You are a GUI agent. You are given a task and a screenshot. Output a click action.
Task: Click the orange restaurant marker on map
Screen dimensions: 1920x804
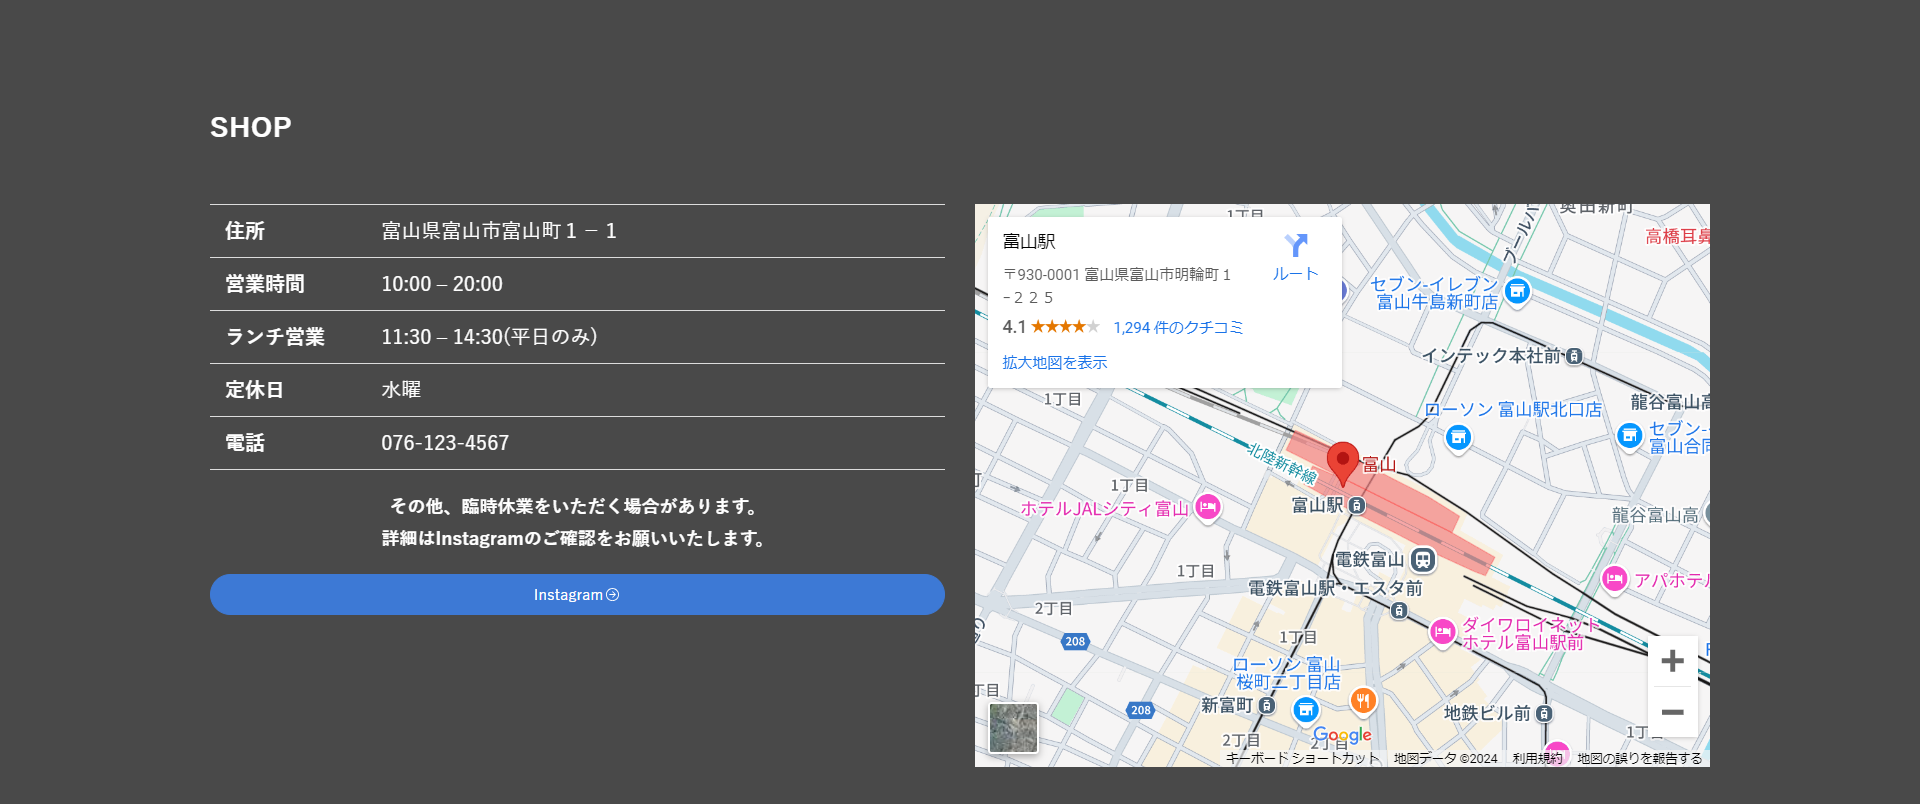pyautogui.click(x=1362, y=701)
